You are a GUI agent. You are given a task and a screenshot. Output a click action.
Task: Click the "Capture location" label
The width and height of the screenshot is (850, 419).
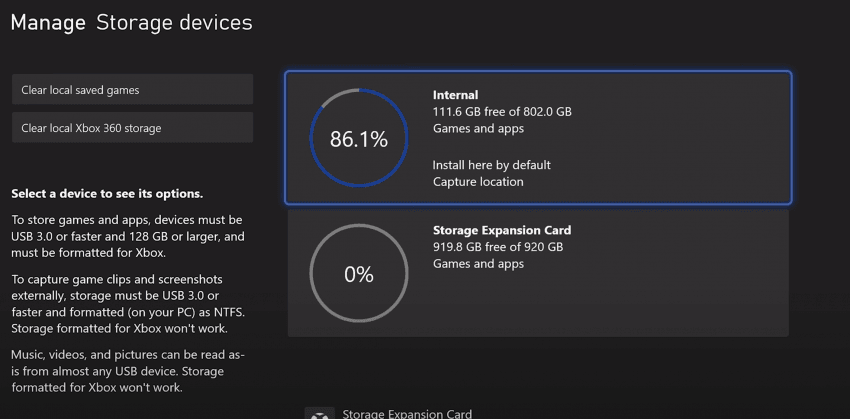click(478, 182)
